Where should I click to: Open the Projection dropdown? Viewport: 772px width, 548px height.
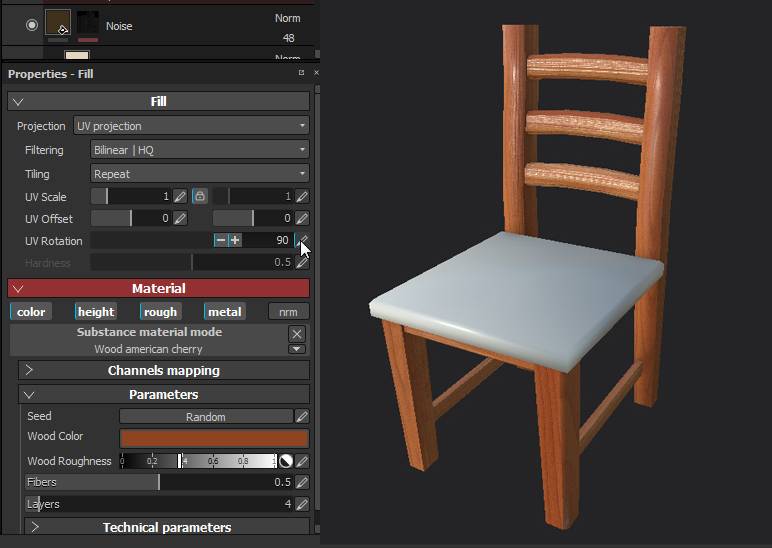coord(190,126)
